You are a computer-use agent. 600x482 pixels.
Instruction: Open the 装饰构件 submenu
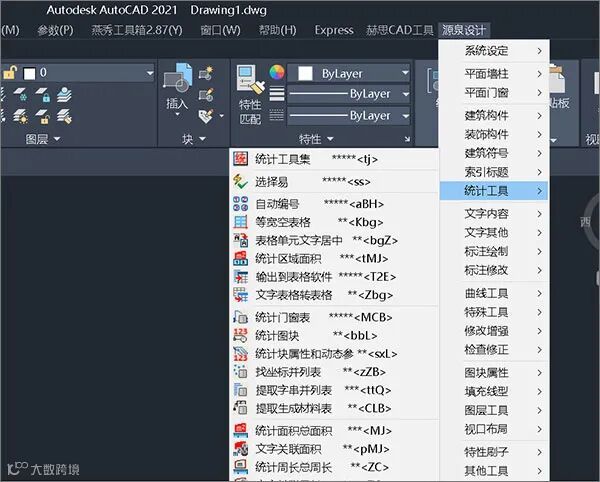point(494,134)
